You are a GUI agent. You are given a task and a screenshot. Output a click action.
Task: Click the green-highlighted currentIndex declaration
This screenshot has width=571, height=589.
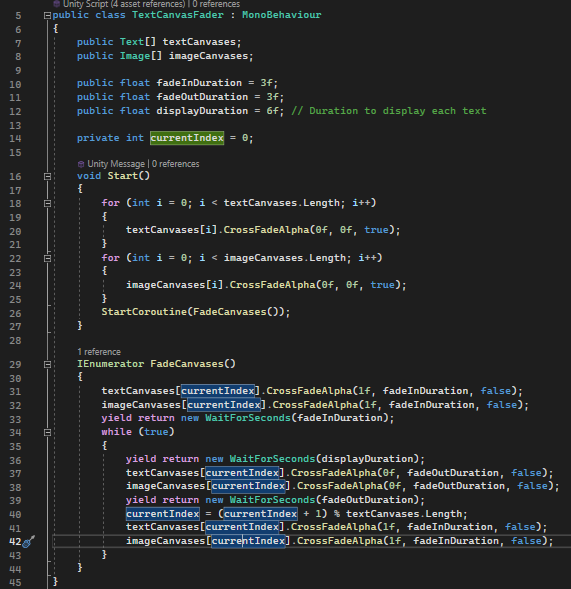tap(187, 138)
